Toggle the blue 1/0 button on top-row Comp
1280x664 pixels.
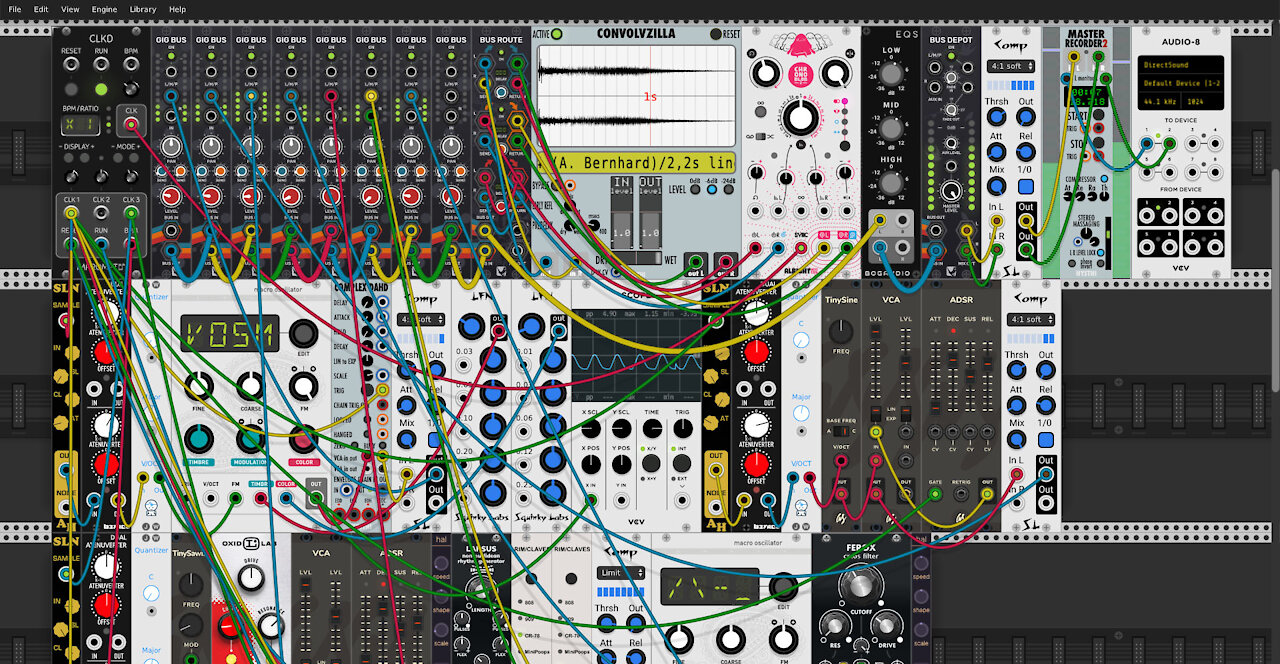click(1026, 186)
